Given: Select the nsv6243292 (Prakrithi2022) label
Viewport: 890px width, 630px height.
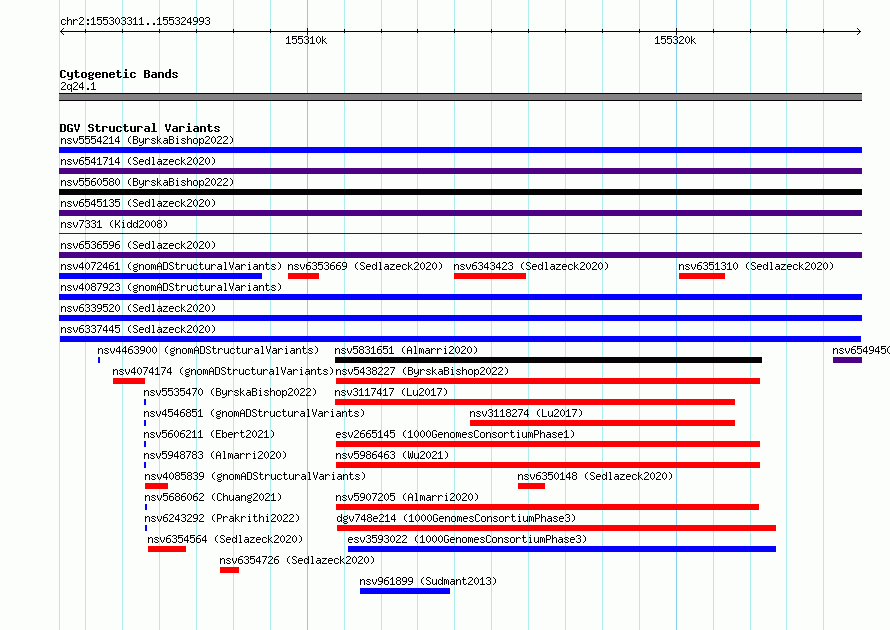Looking at the screenshot, I should [x=222, y=518].
